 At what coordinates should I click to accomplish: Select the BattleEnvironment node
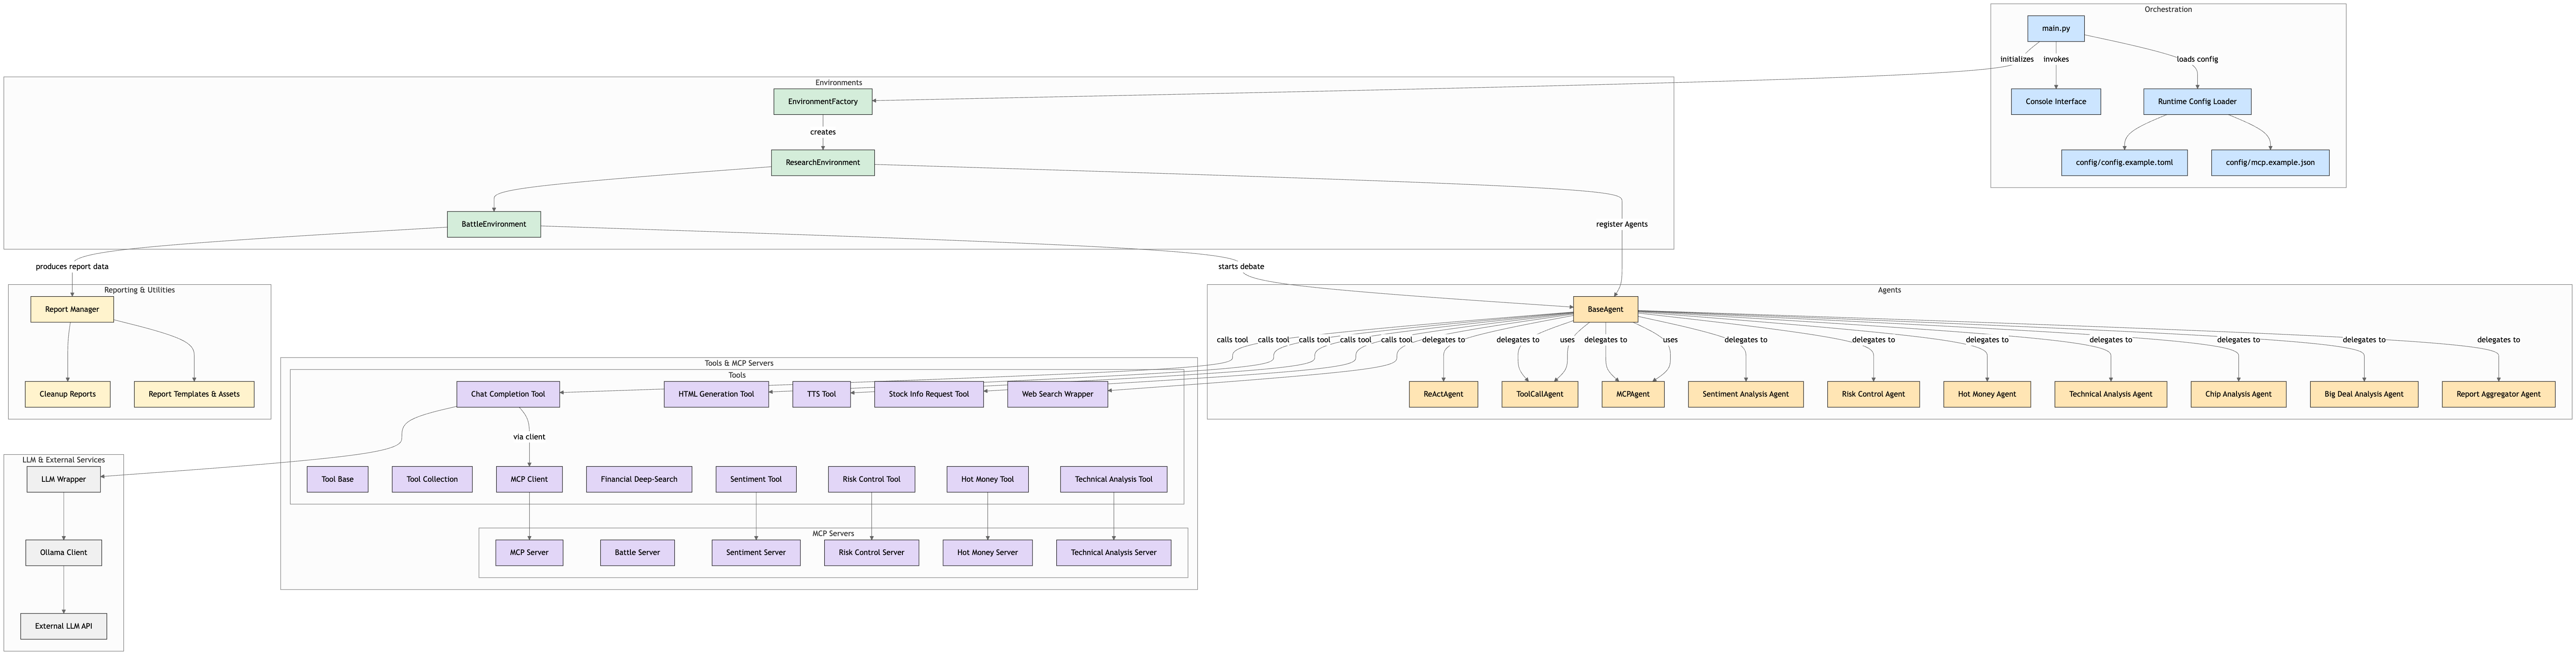pos(494,224)
